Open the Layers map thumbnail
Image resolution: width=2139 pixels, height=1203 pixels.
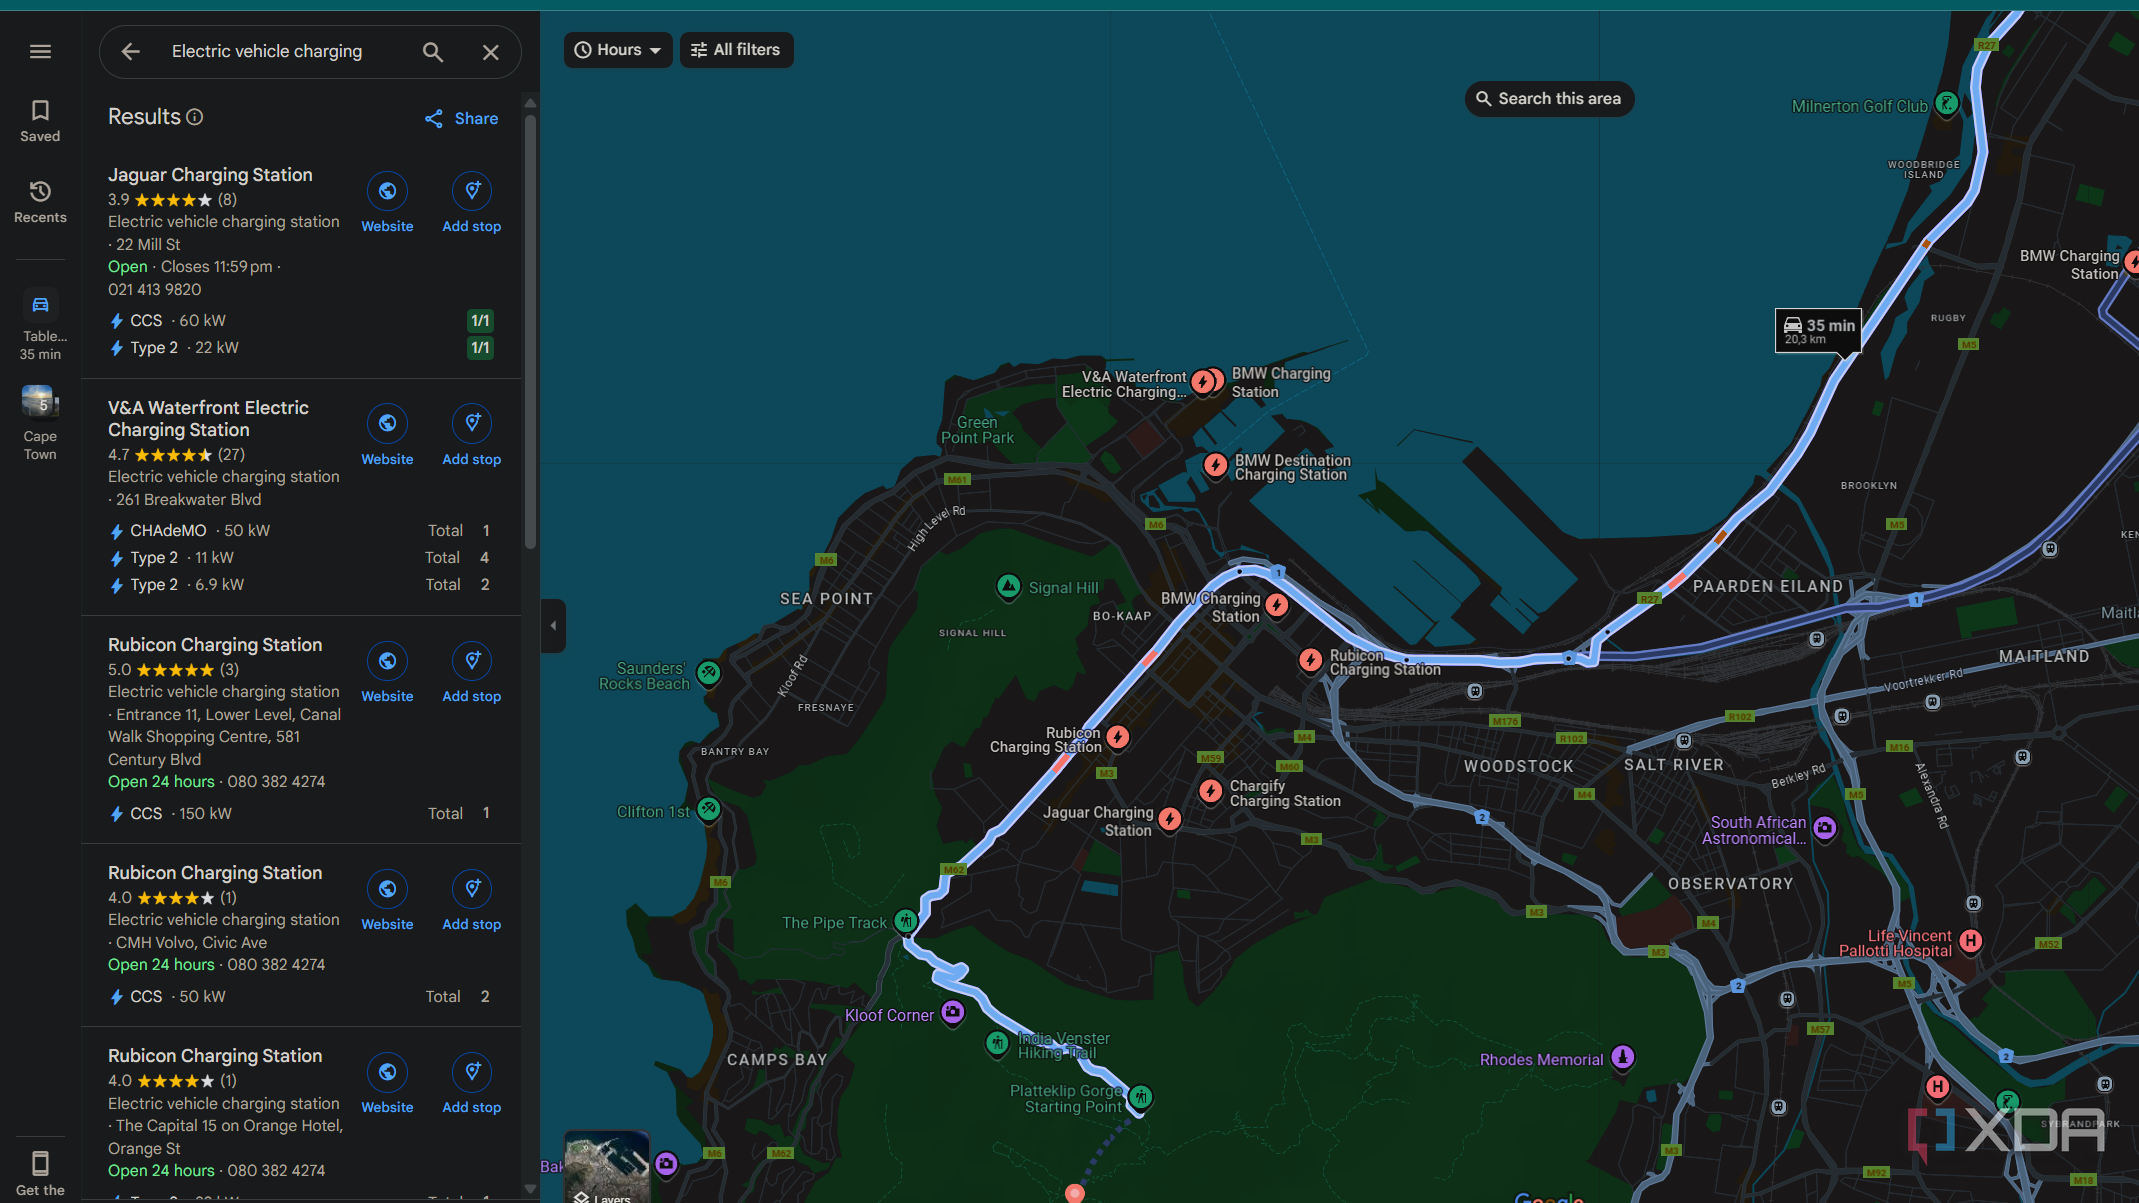tap(607, 1167)
